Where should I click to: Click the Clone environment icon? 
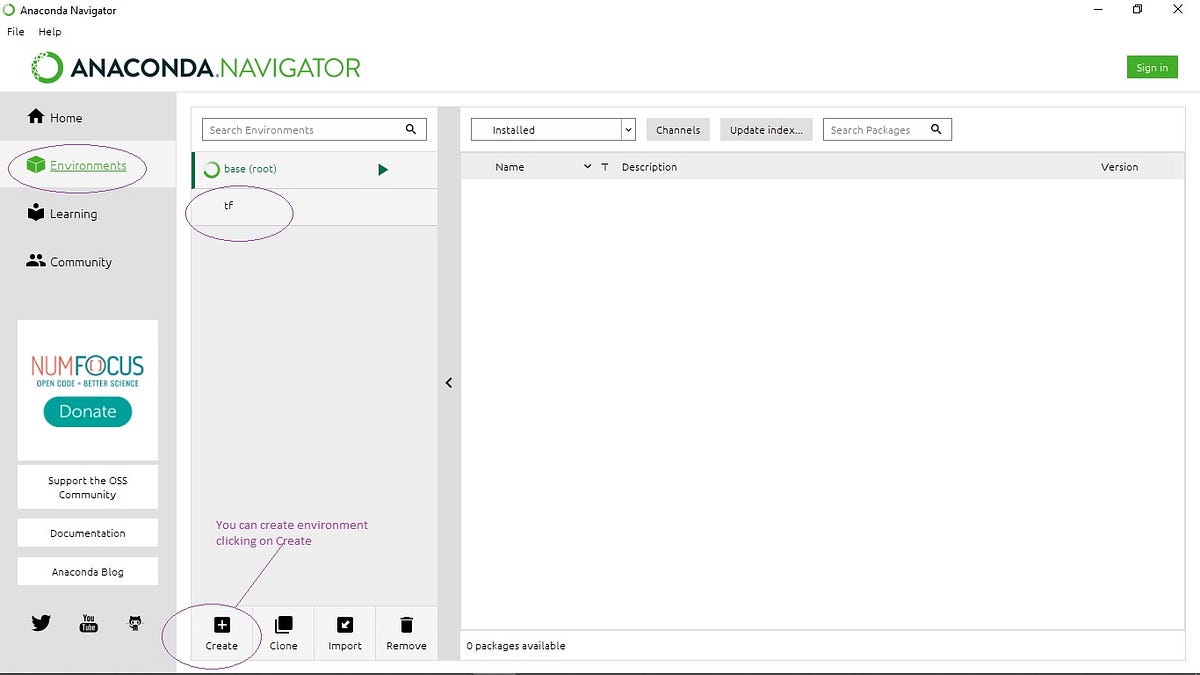click(x=284, y=625)
